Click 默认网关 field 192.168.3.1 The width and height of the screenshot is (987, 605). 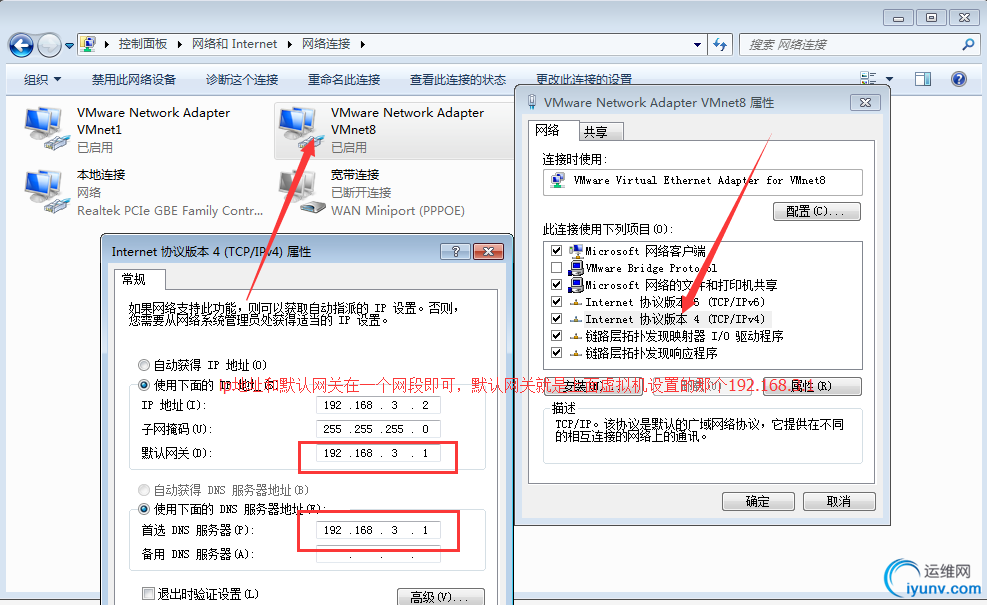[378, 453]
